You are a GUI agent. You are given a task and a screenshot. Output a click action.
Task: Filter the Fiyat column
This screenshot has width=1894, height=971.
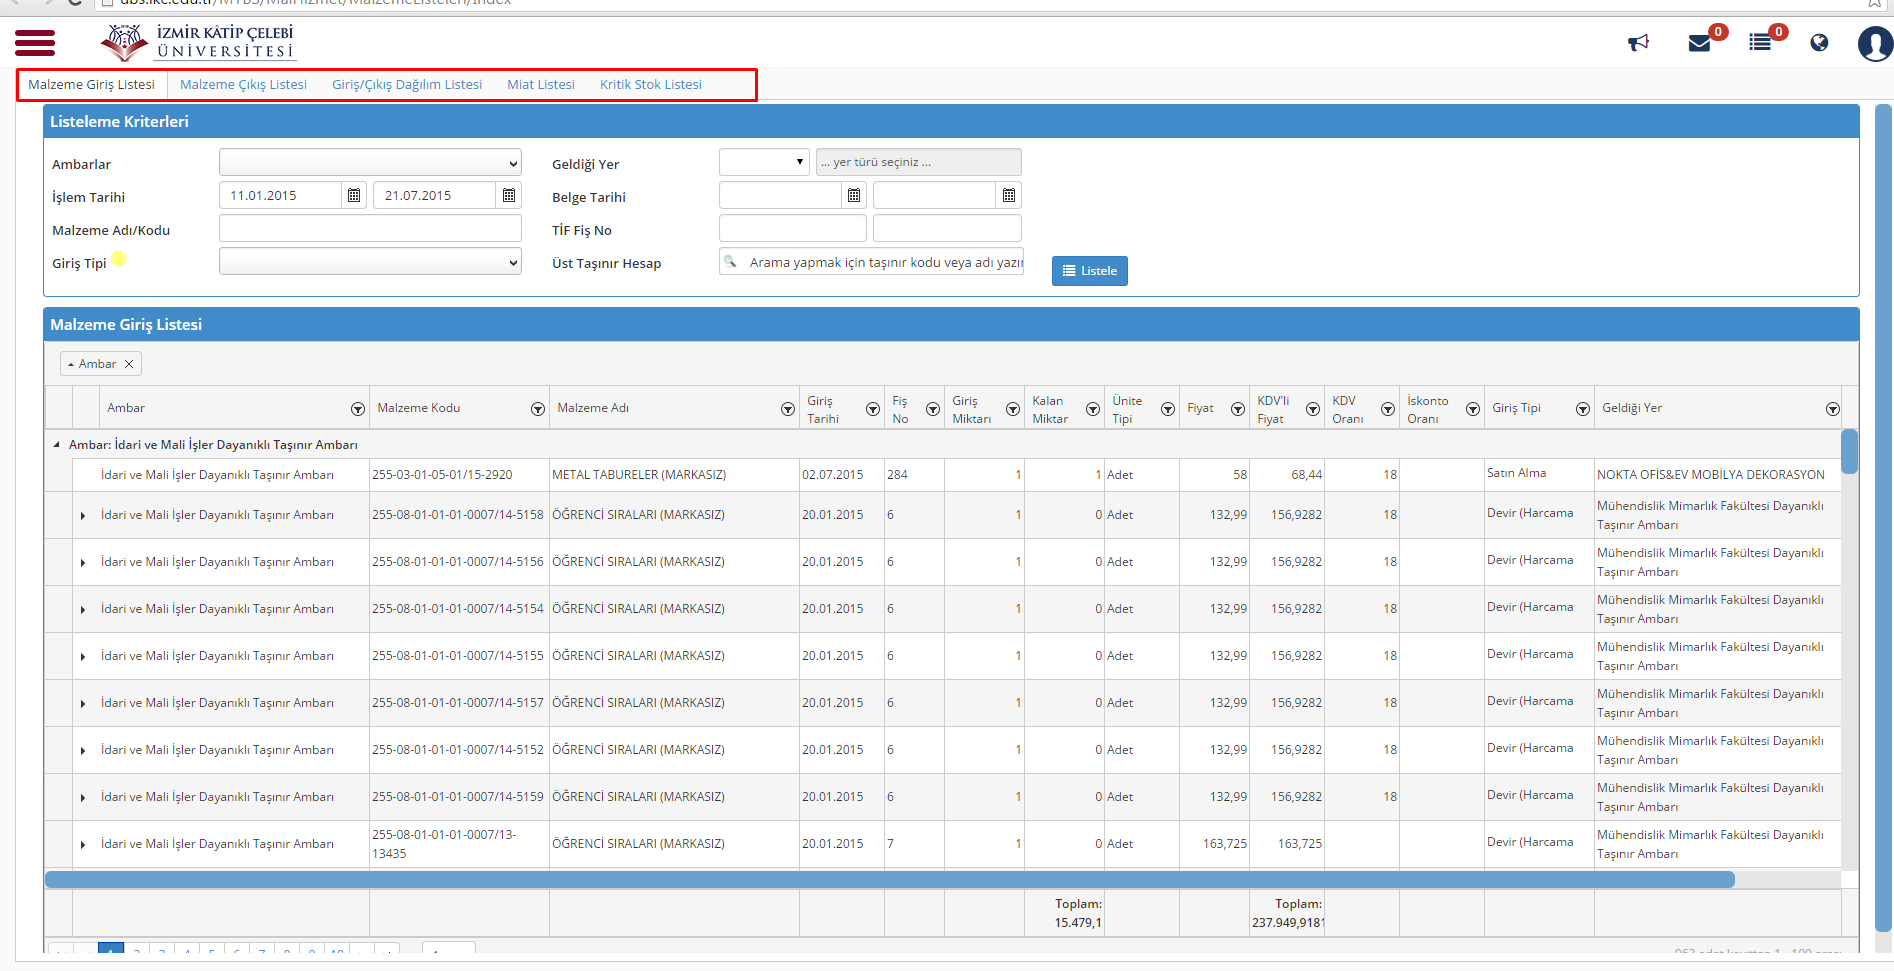pos(1238,409)
